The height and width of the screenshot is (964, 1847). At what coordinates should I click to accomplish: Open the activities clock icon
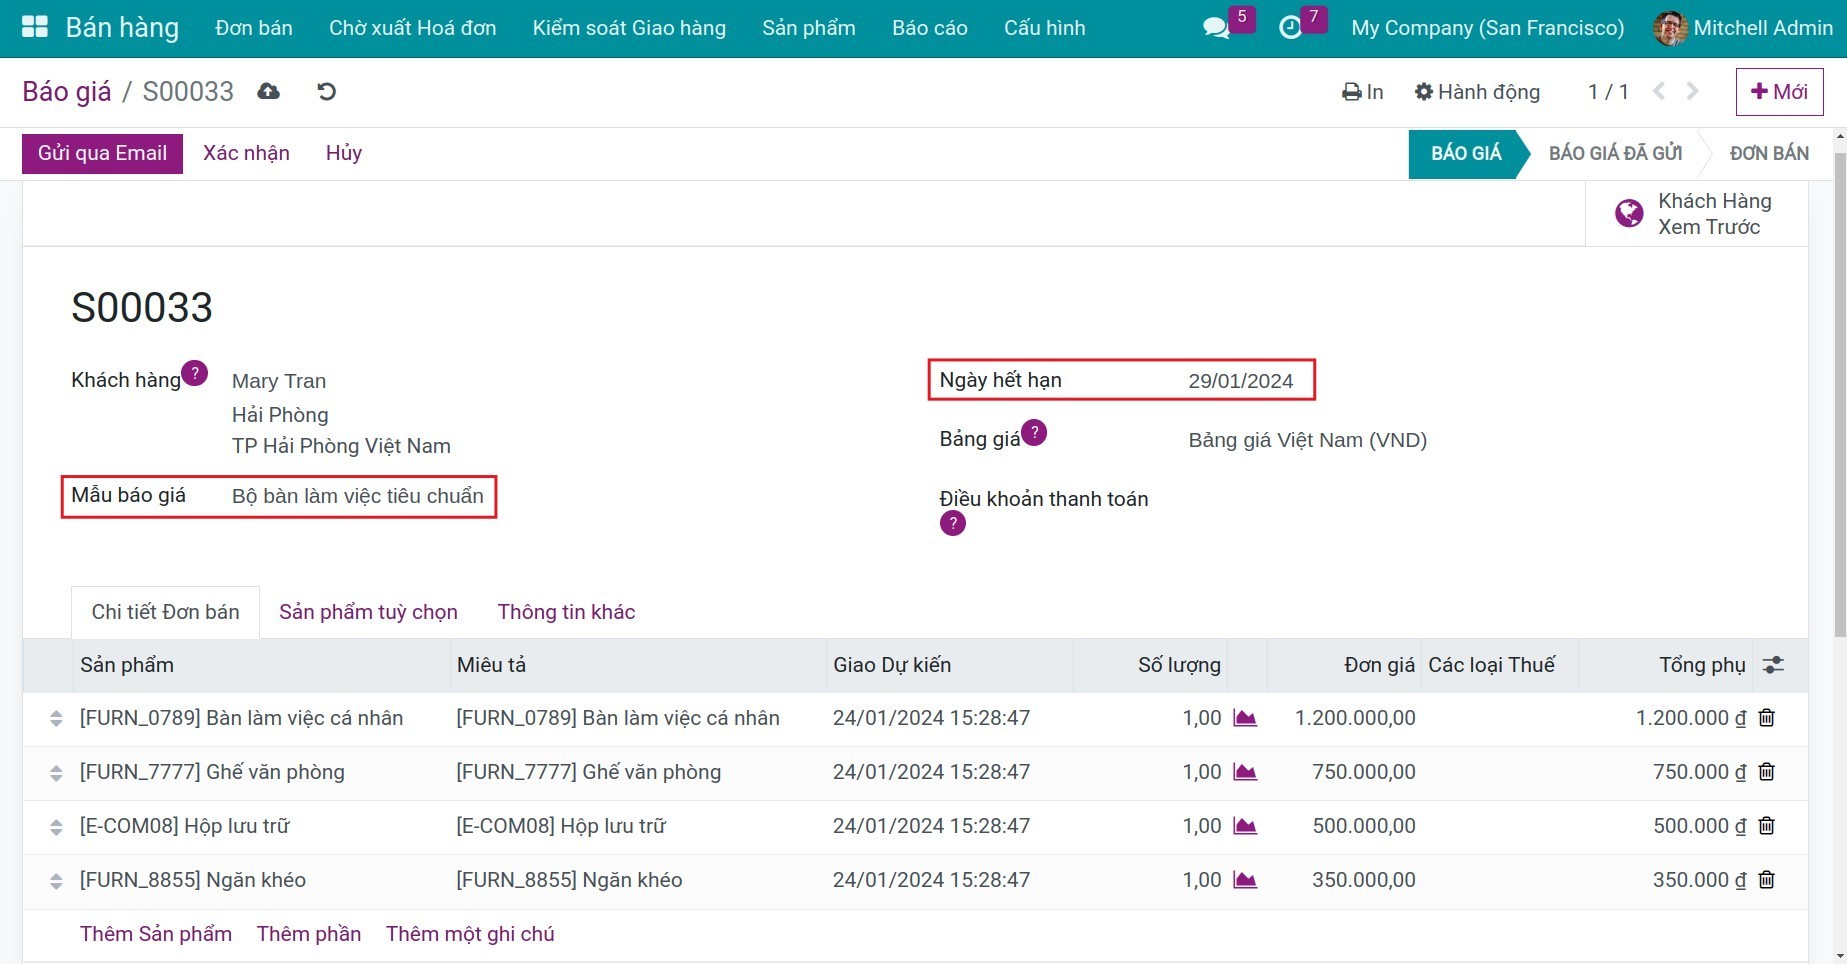point(1291,28)
